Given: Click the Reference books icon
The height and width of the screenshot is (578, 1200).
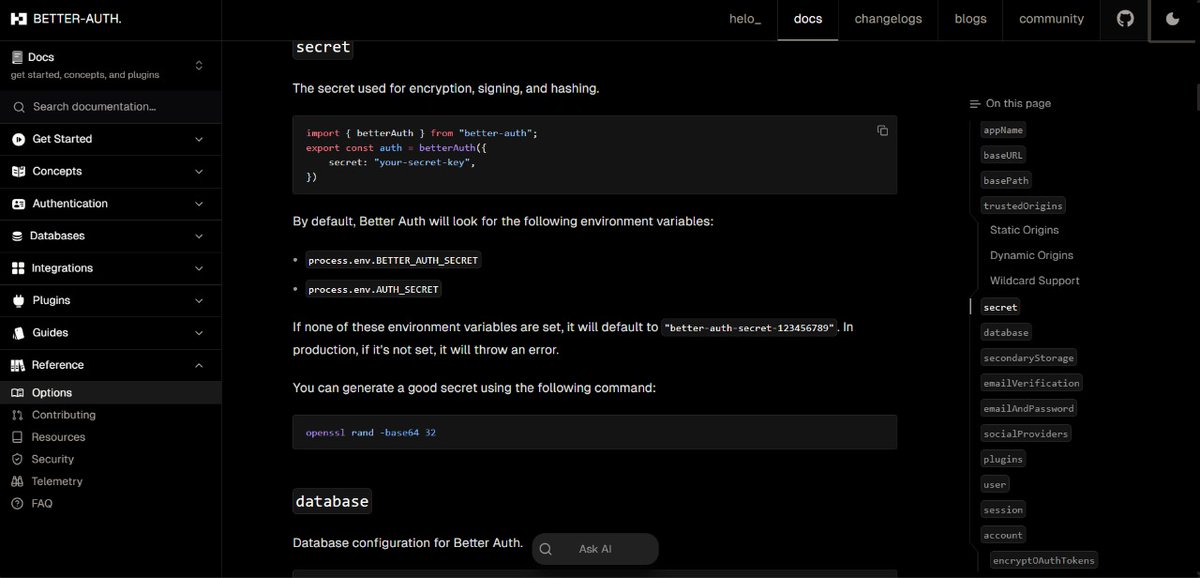Looking at the screenshot, I should point(19,365).
